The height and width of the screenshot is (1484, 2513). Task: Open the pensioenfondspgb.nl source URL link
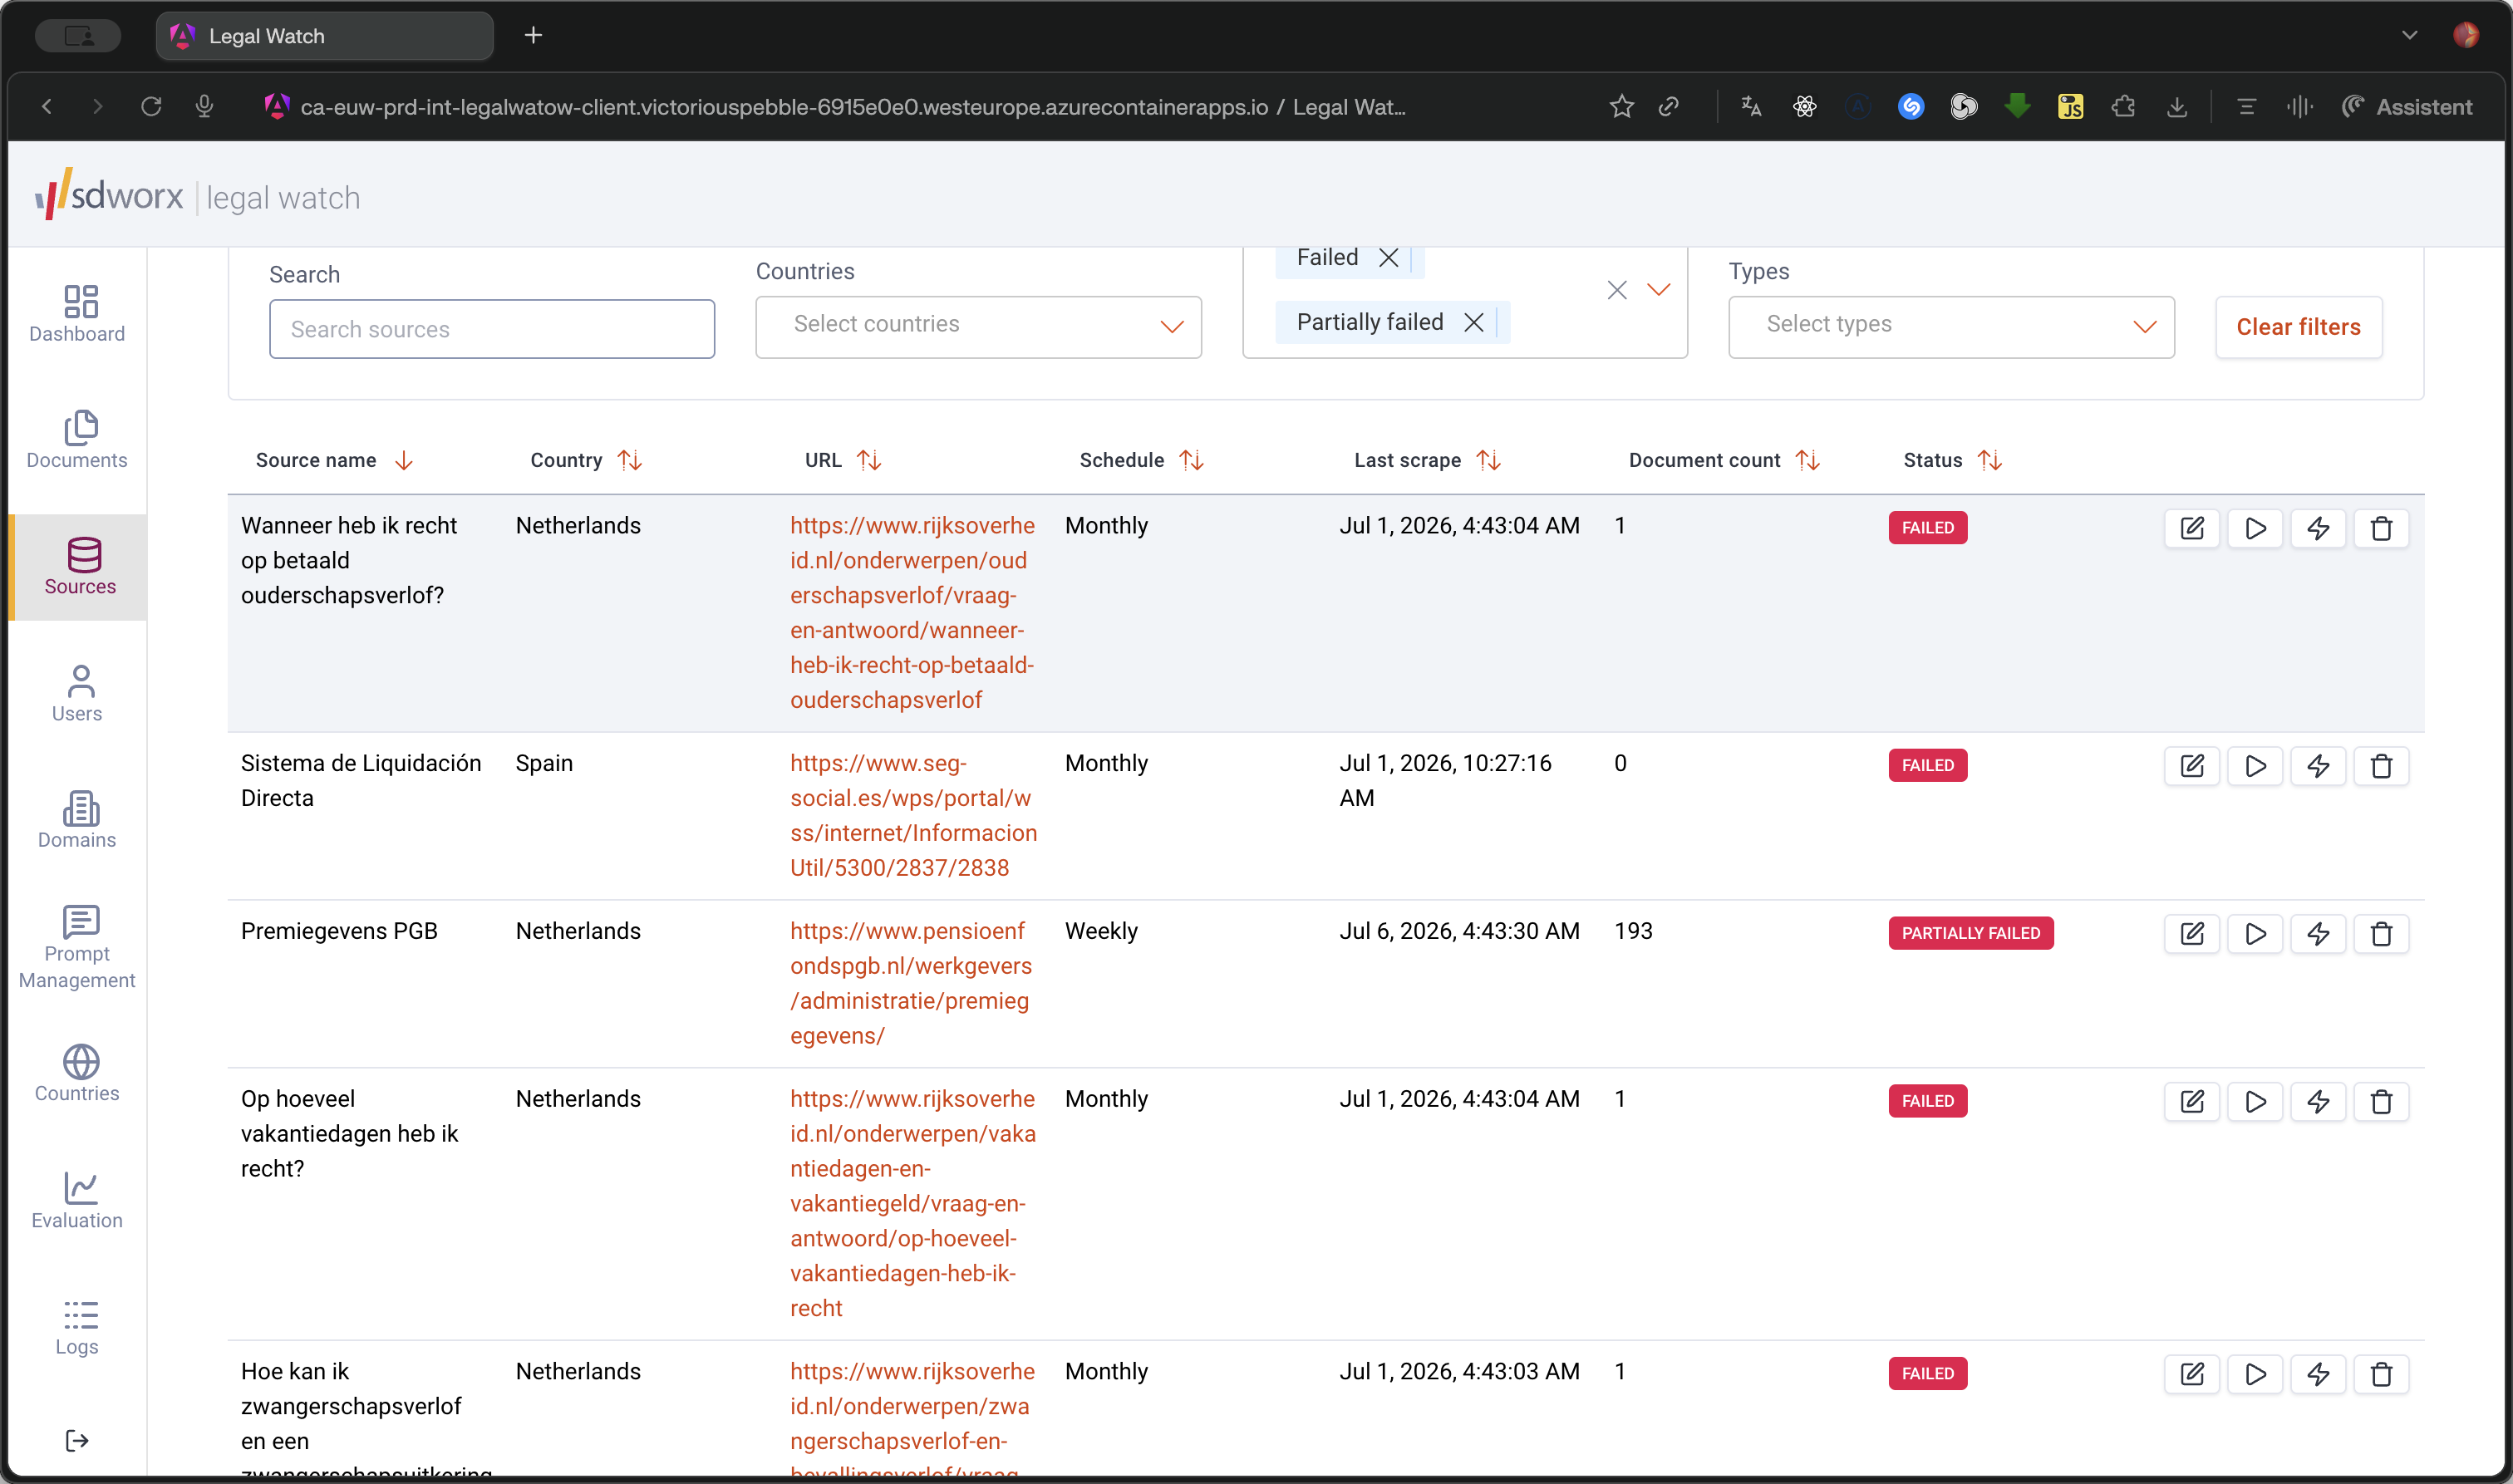[x=912, y=983]
